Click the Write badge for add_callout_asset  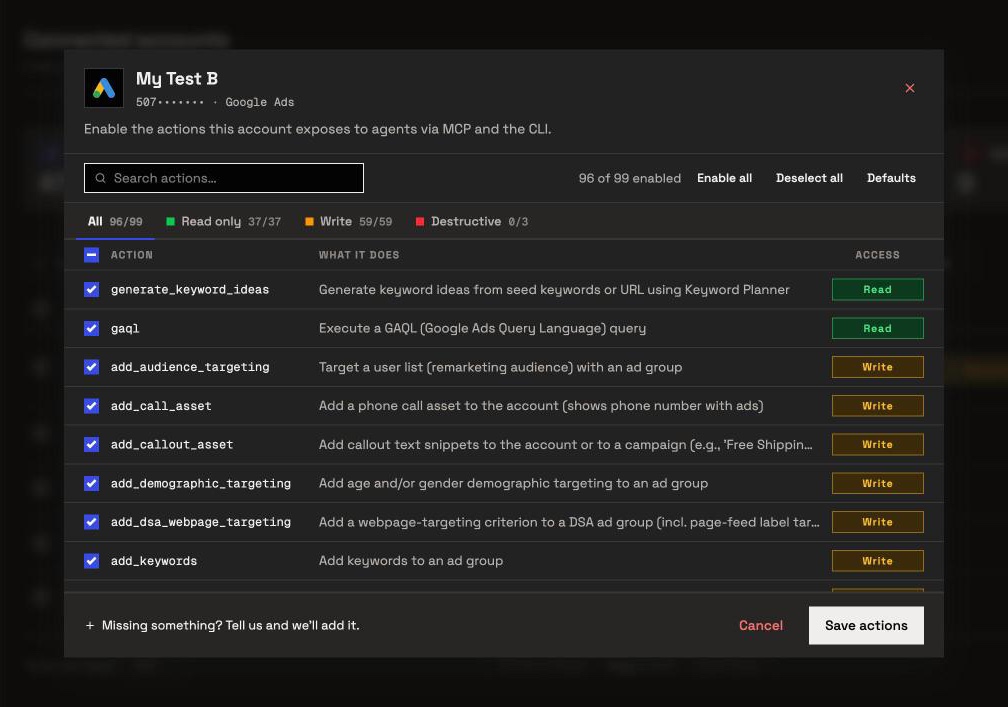878,445
